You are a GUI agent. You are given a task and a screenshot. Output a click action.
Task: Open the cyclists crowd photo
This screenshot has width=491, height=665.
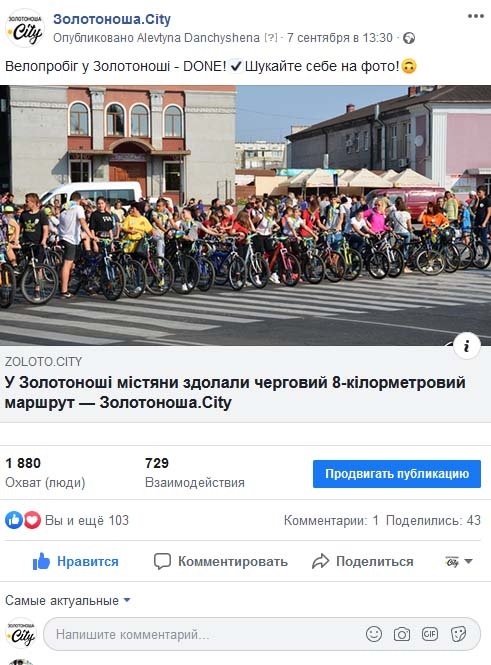pyautogui.click(x=246, y=215)
